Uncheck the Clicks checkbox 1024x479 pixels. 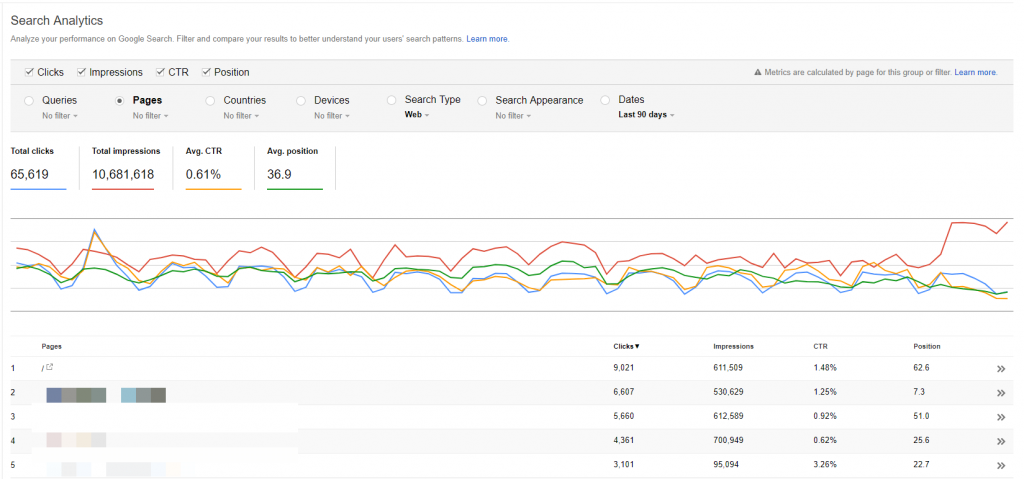tap(29, 72)
